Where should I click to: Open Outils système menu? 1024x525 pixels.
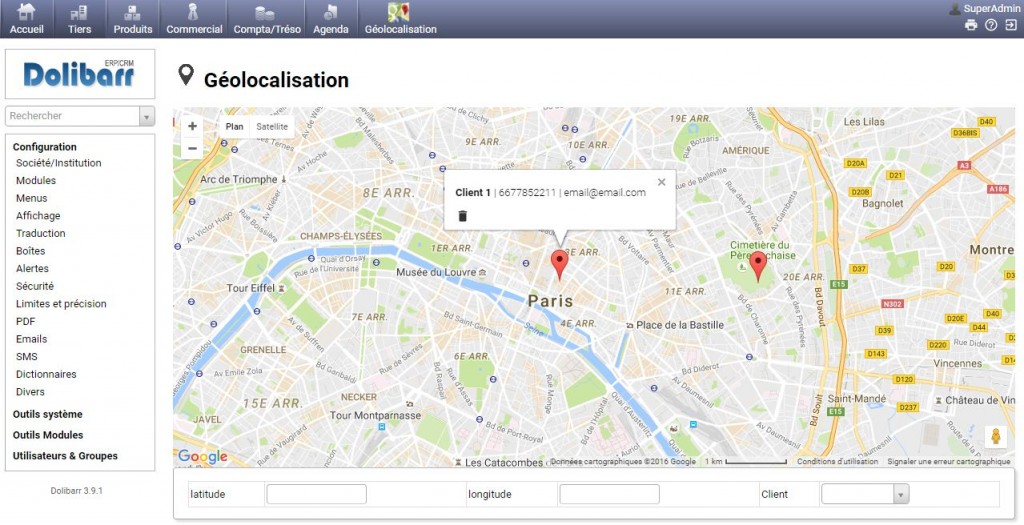[48, 415]
